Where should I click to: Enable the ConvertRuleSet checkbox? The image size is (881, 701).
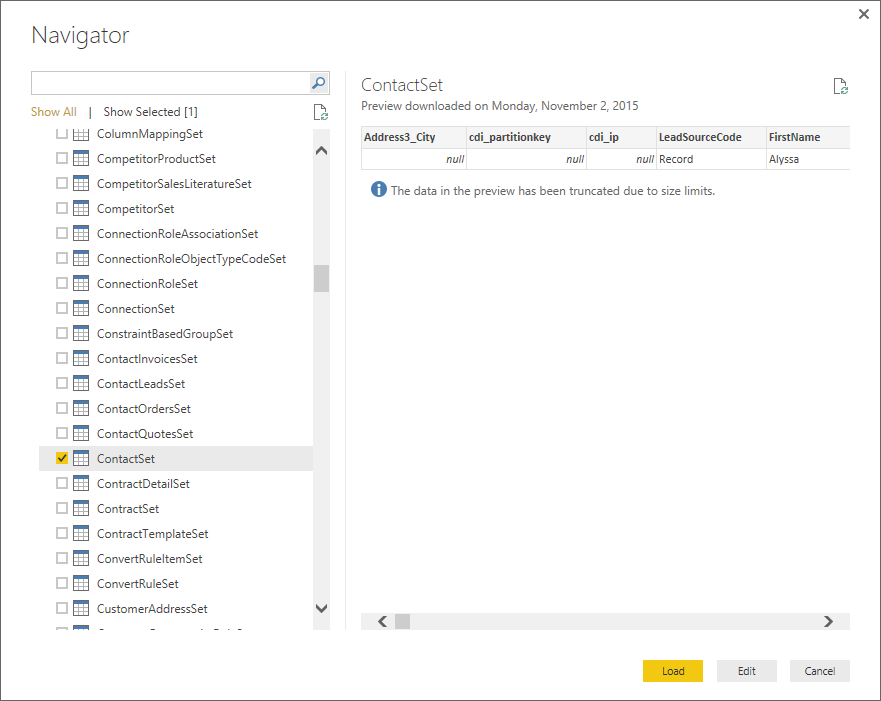tap(62, 584)
